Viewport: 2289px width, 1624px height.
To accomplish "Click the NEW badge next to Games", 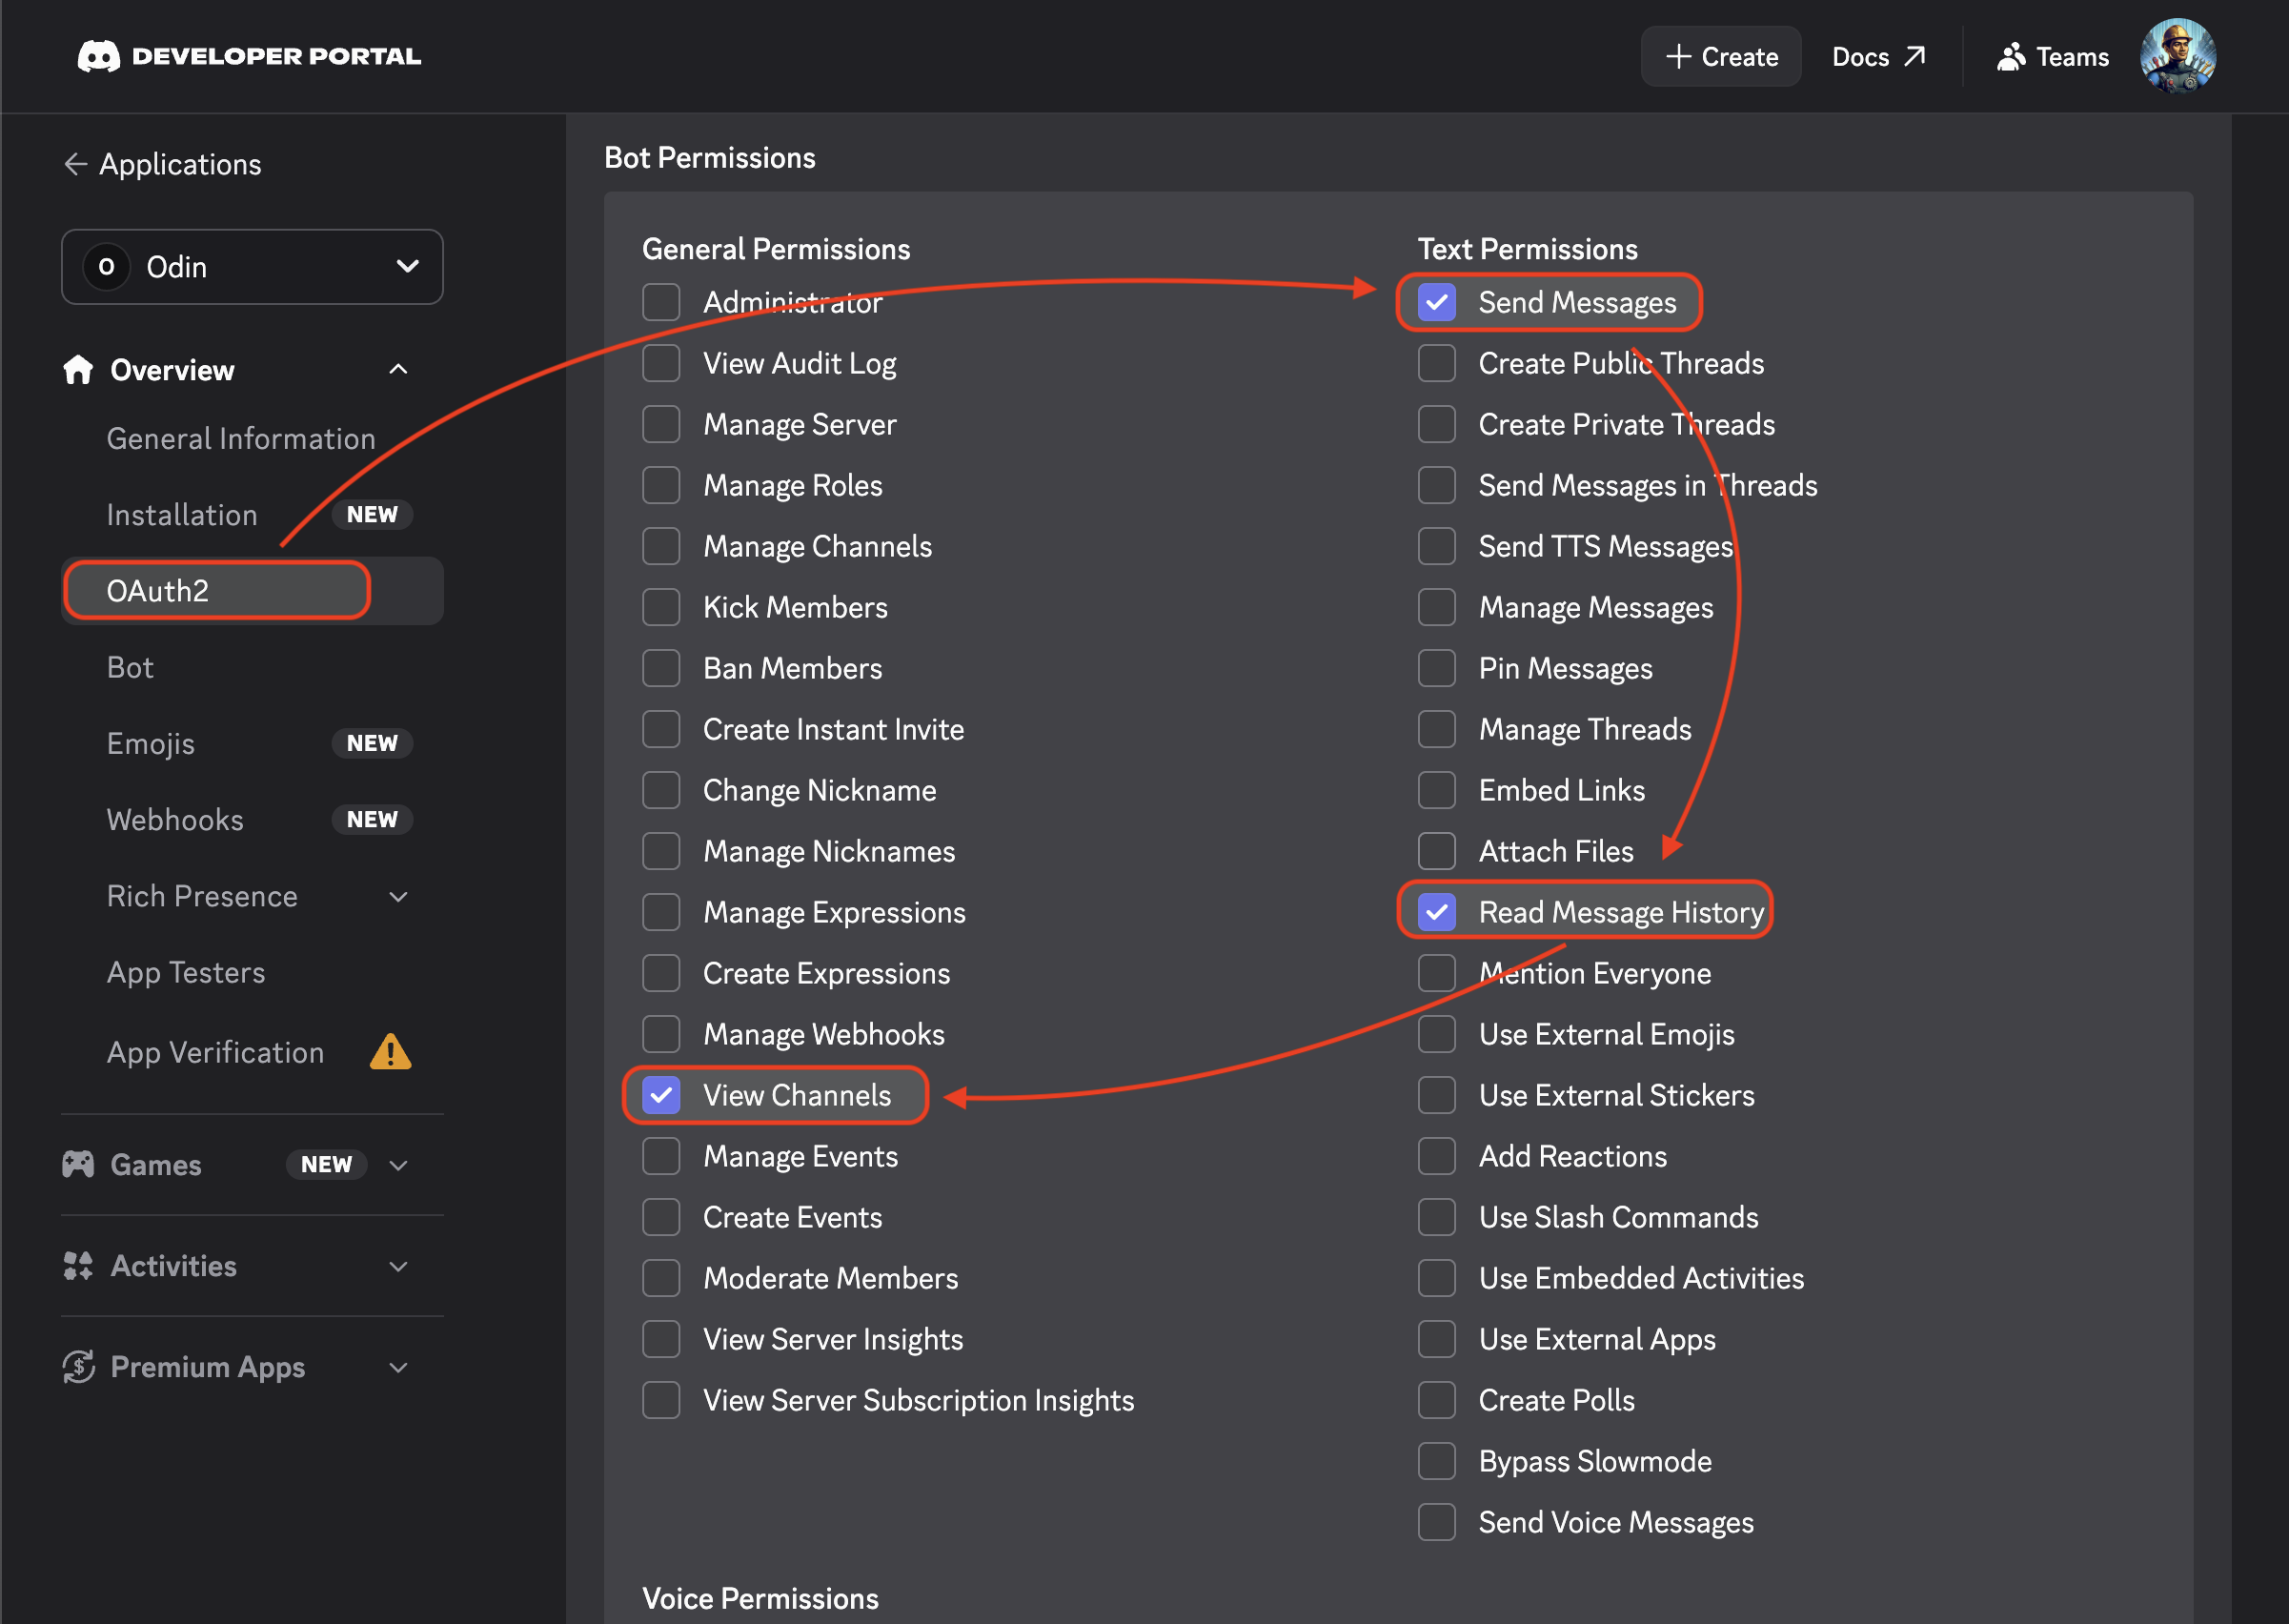I will 326,1164.
